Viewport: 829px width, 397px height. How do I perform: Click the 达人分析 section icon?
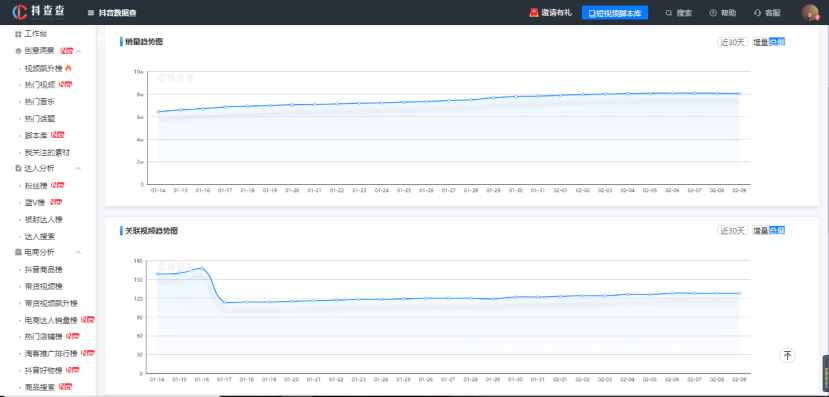click(x=18, y=169)
